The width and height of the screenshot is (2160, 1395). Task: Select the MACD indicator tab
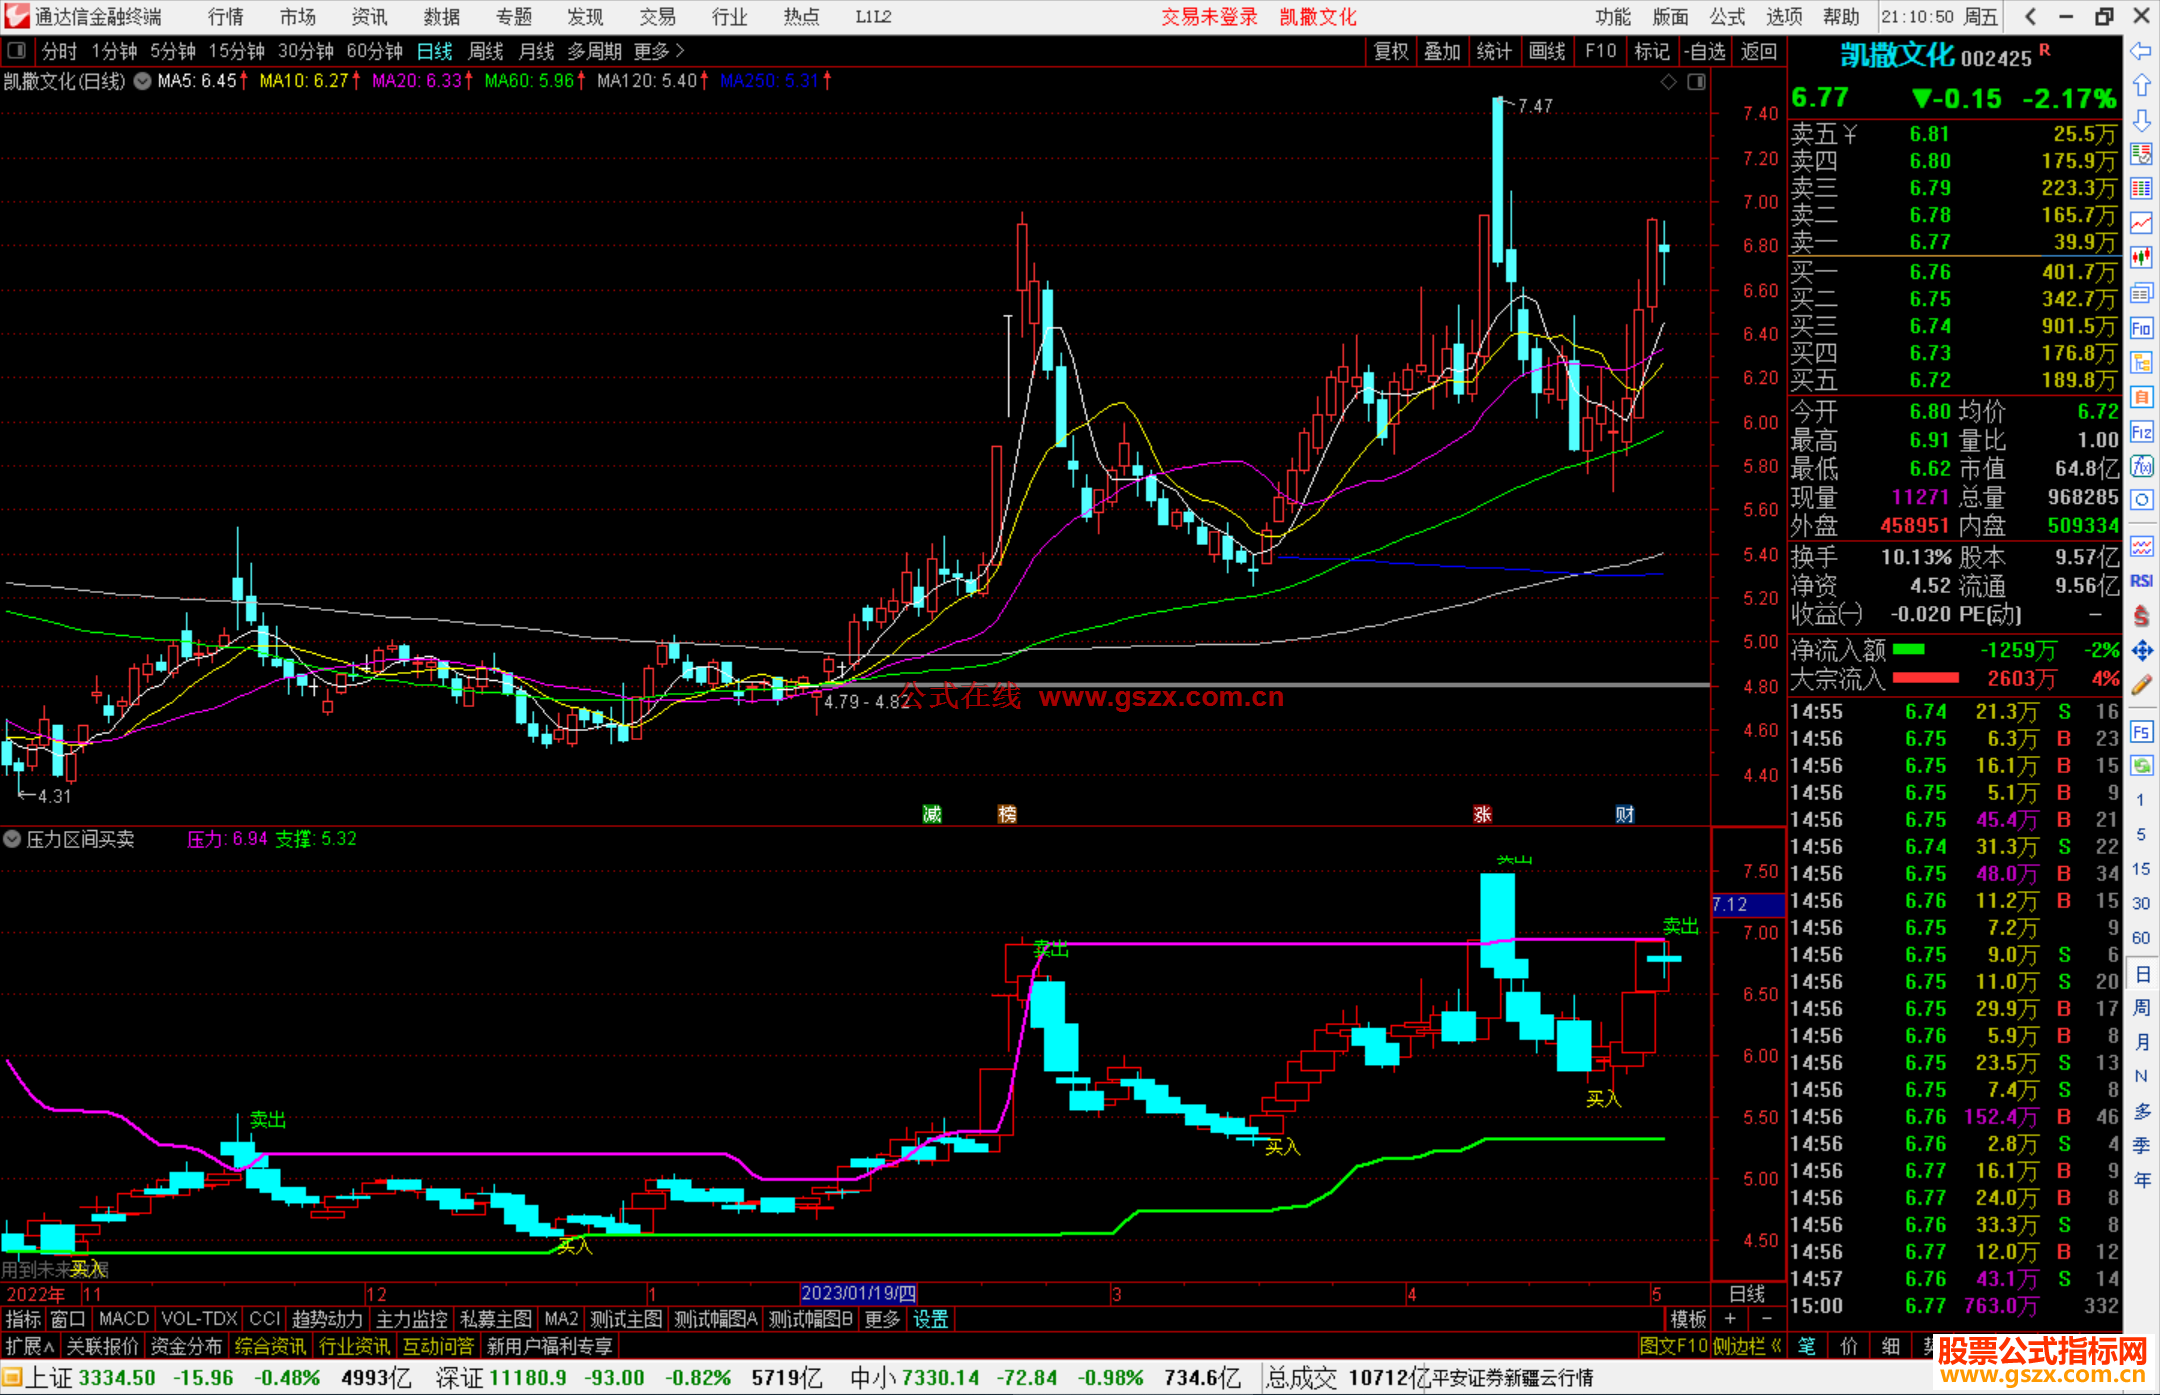[x=124, y=1319]
